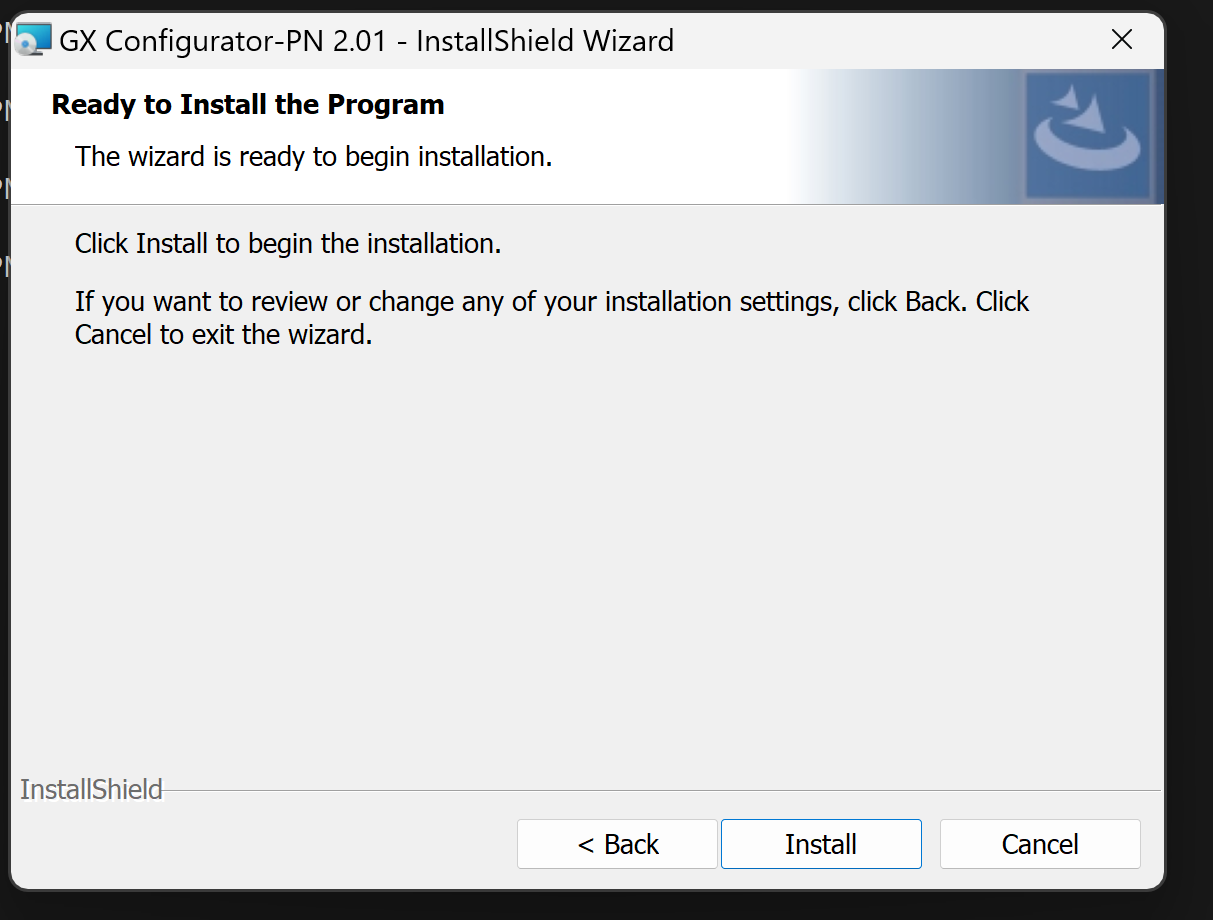Click the InstallShield logo banner image
The image size is (1213, 920).
coord(1089,136)
